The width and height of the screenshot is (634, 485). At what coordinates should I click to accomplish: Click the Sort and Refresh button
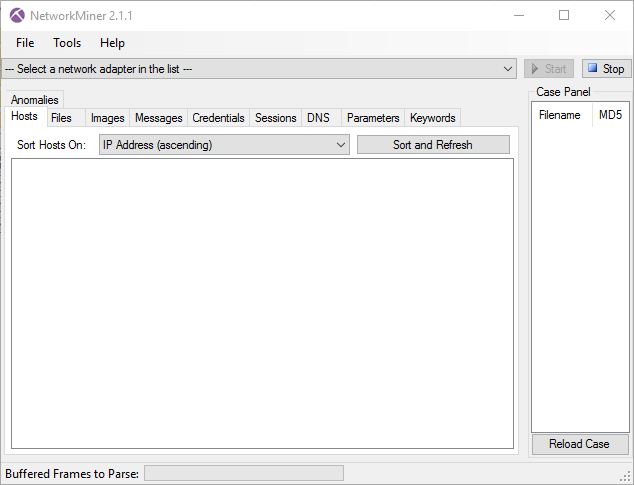pyautogui.click(x=432, y=145)
